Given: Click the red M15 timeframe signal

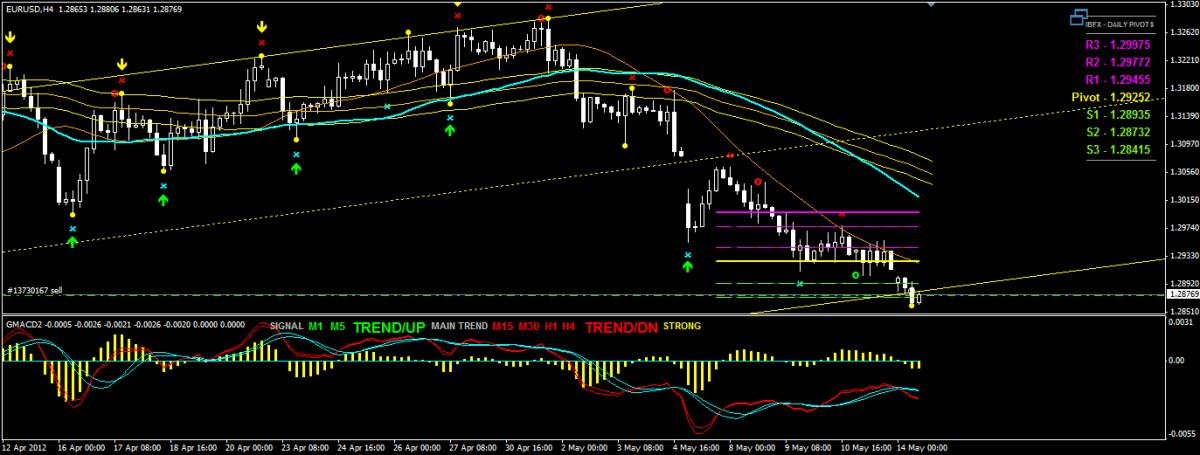Looking at the screenshot, I should pos(503,326).
